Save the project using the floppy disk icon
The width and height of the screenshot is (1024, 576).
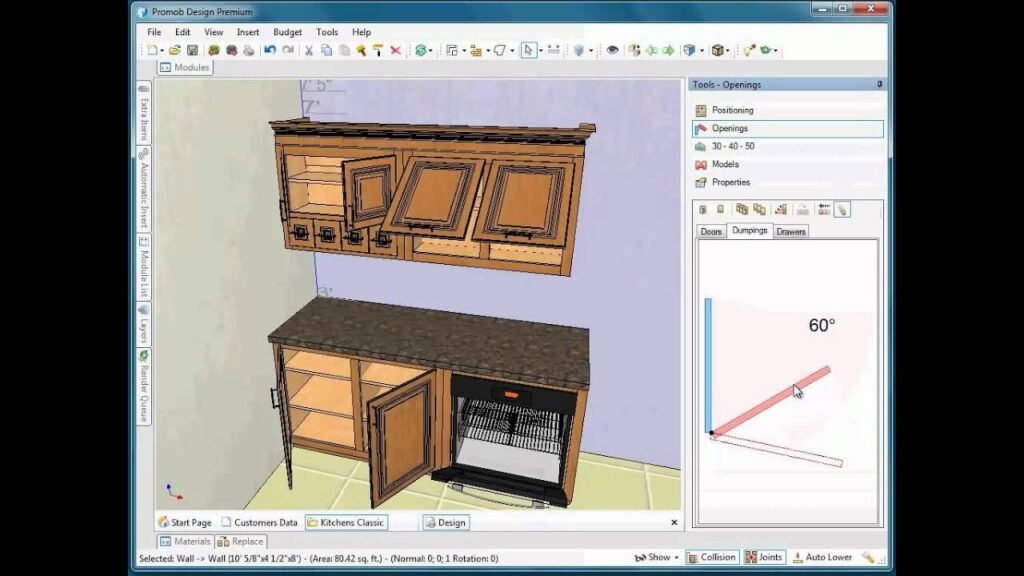[x=192, y=50]
